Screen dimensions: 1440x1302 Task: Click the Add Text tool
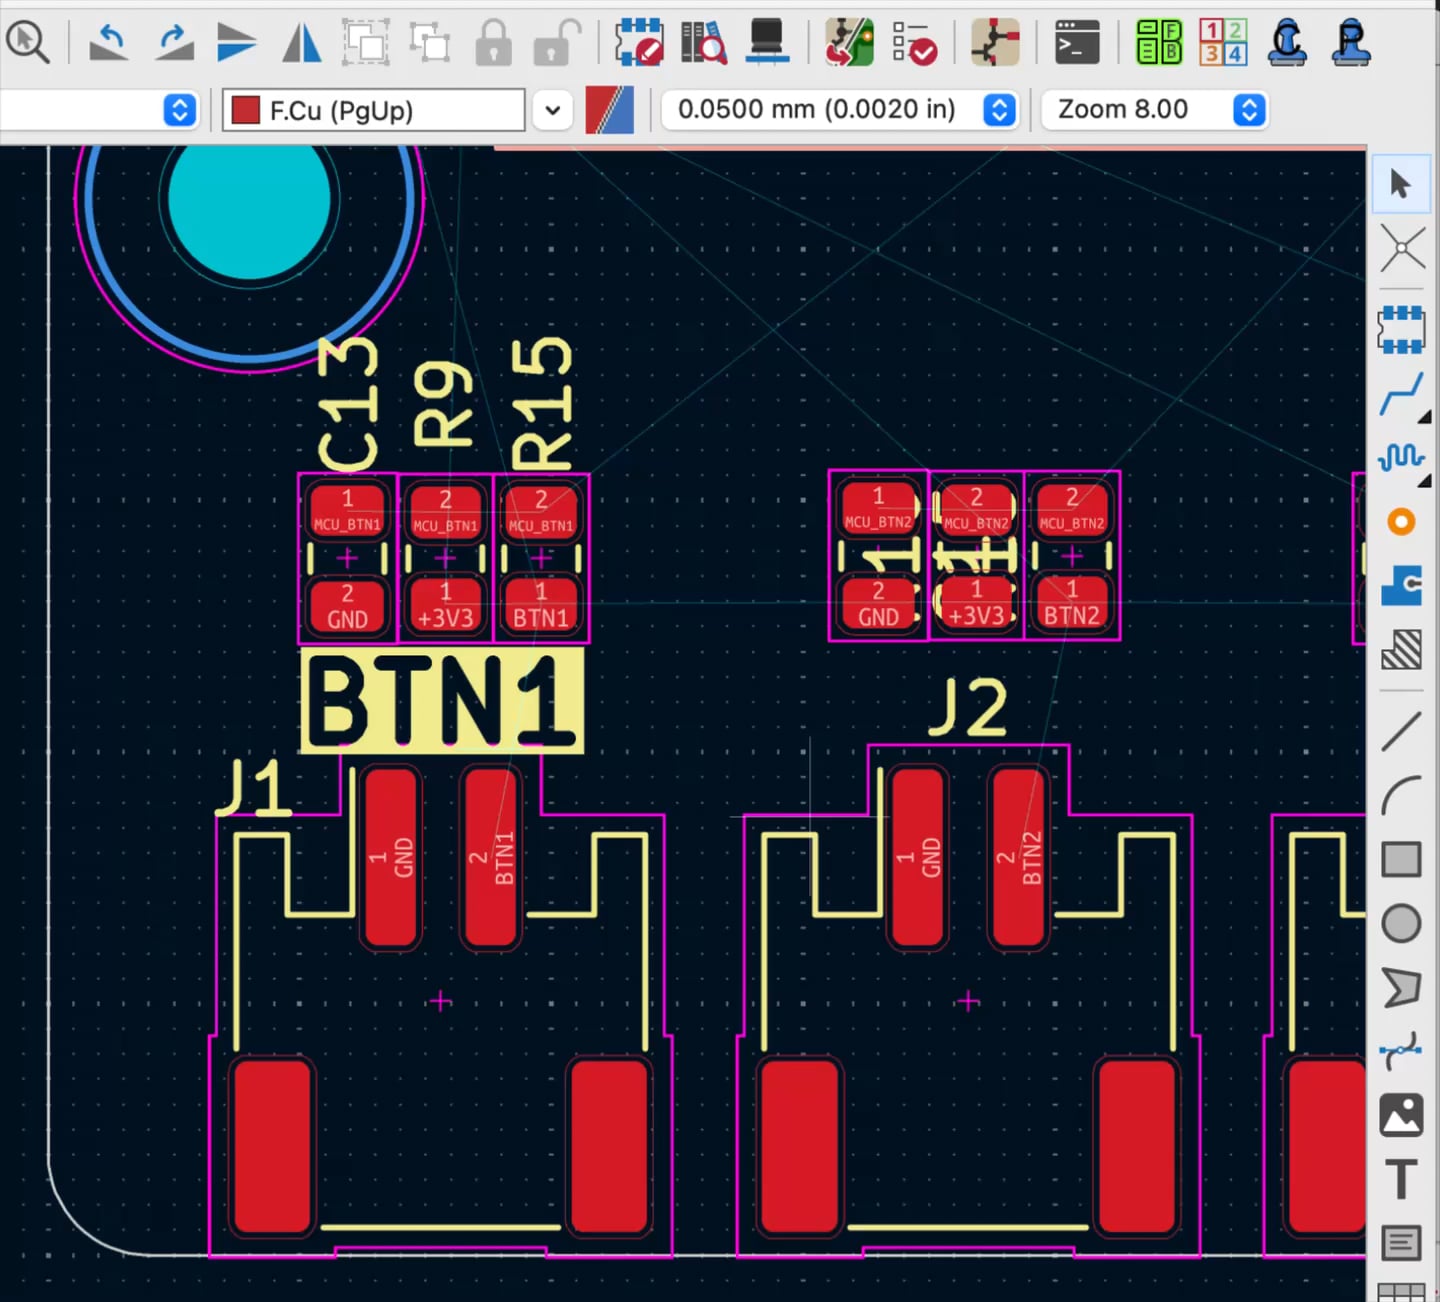pos(1401,1178)
